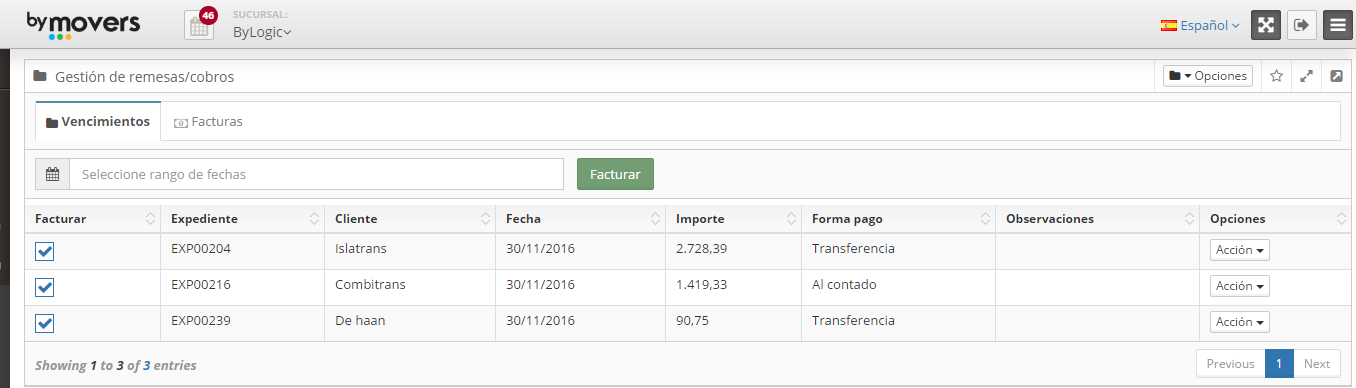Open Acción dropdown for Islatrans row
The image size is (1356, 388).
pyautogui.click(x=1239, y=250)
